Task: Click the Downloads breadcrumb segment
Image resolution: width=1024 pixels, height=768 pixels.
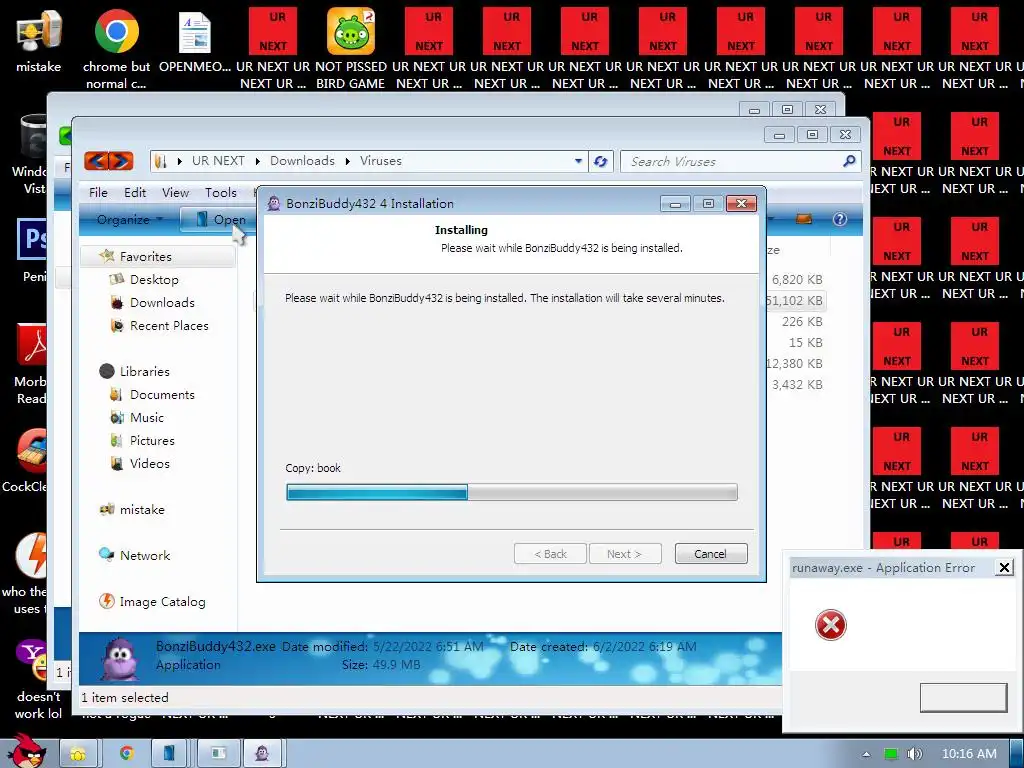Action: tap(302, 161)
